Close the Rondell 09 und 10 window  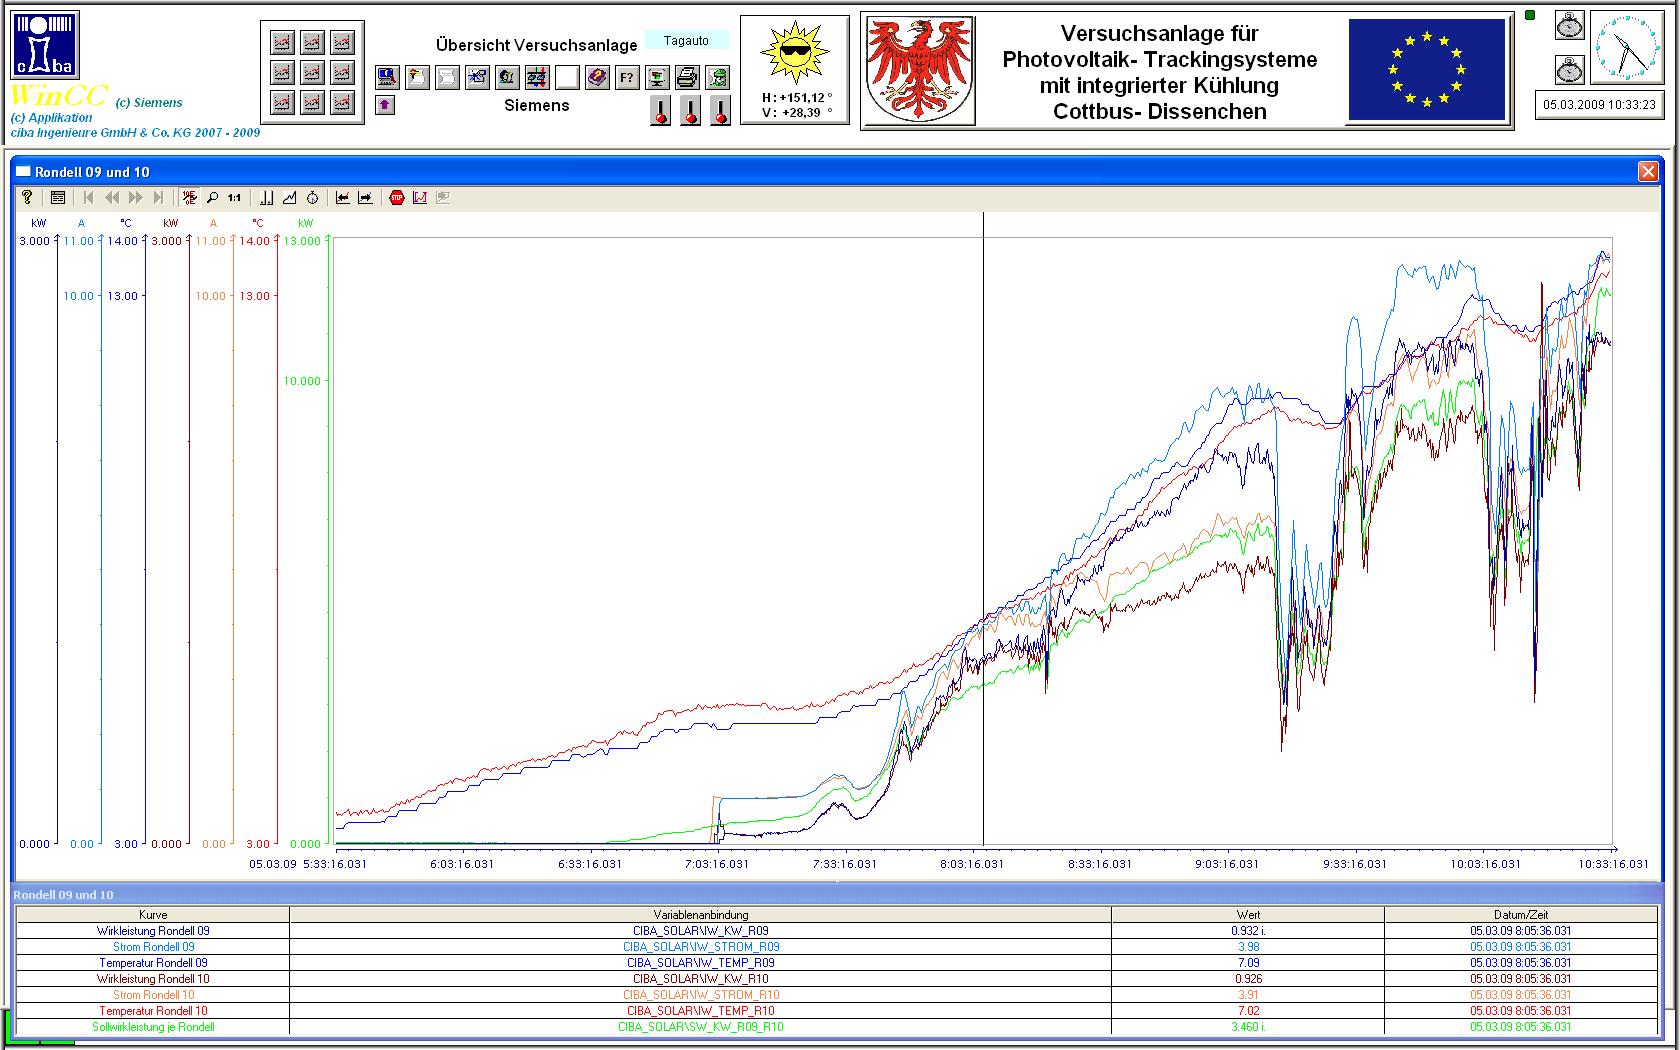point(1648,172)
